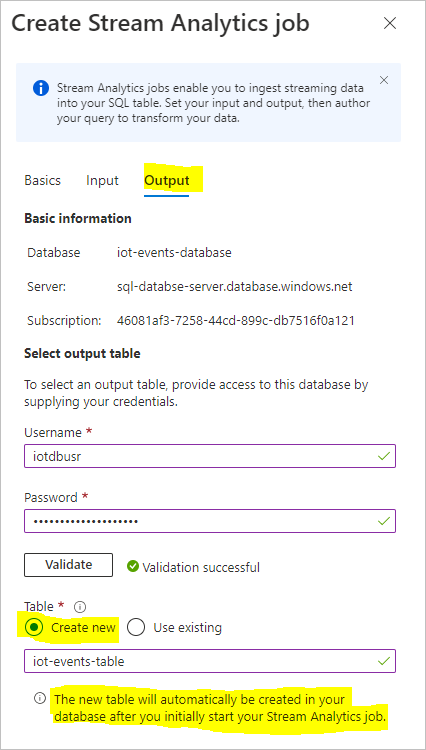Select the Create new radio option
426x750 pixels.
click(34, 628)
